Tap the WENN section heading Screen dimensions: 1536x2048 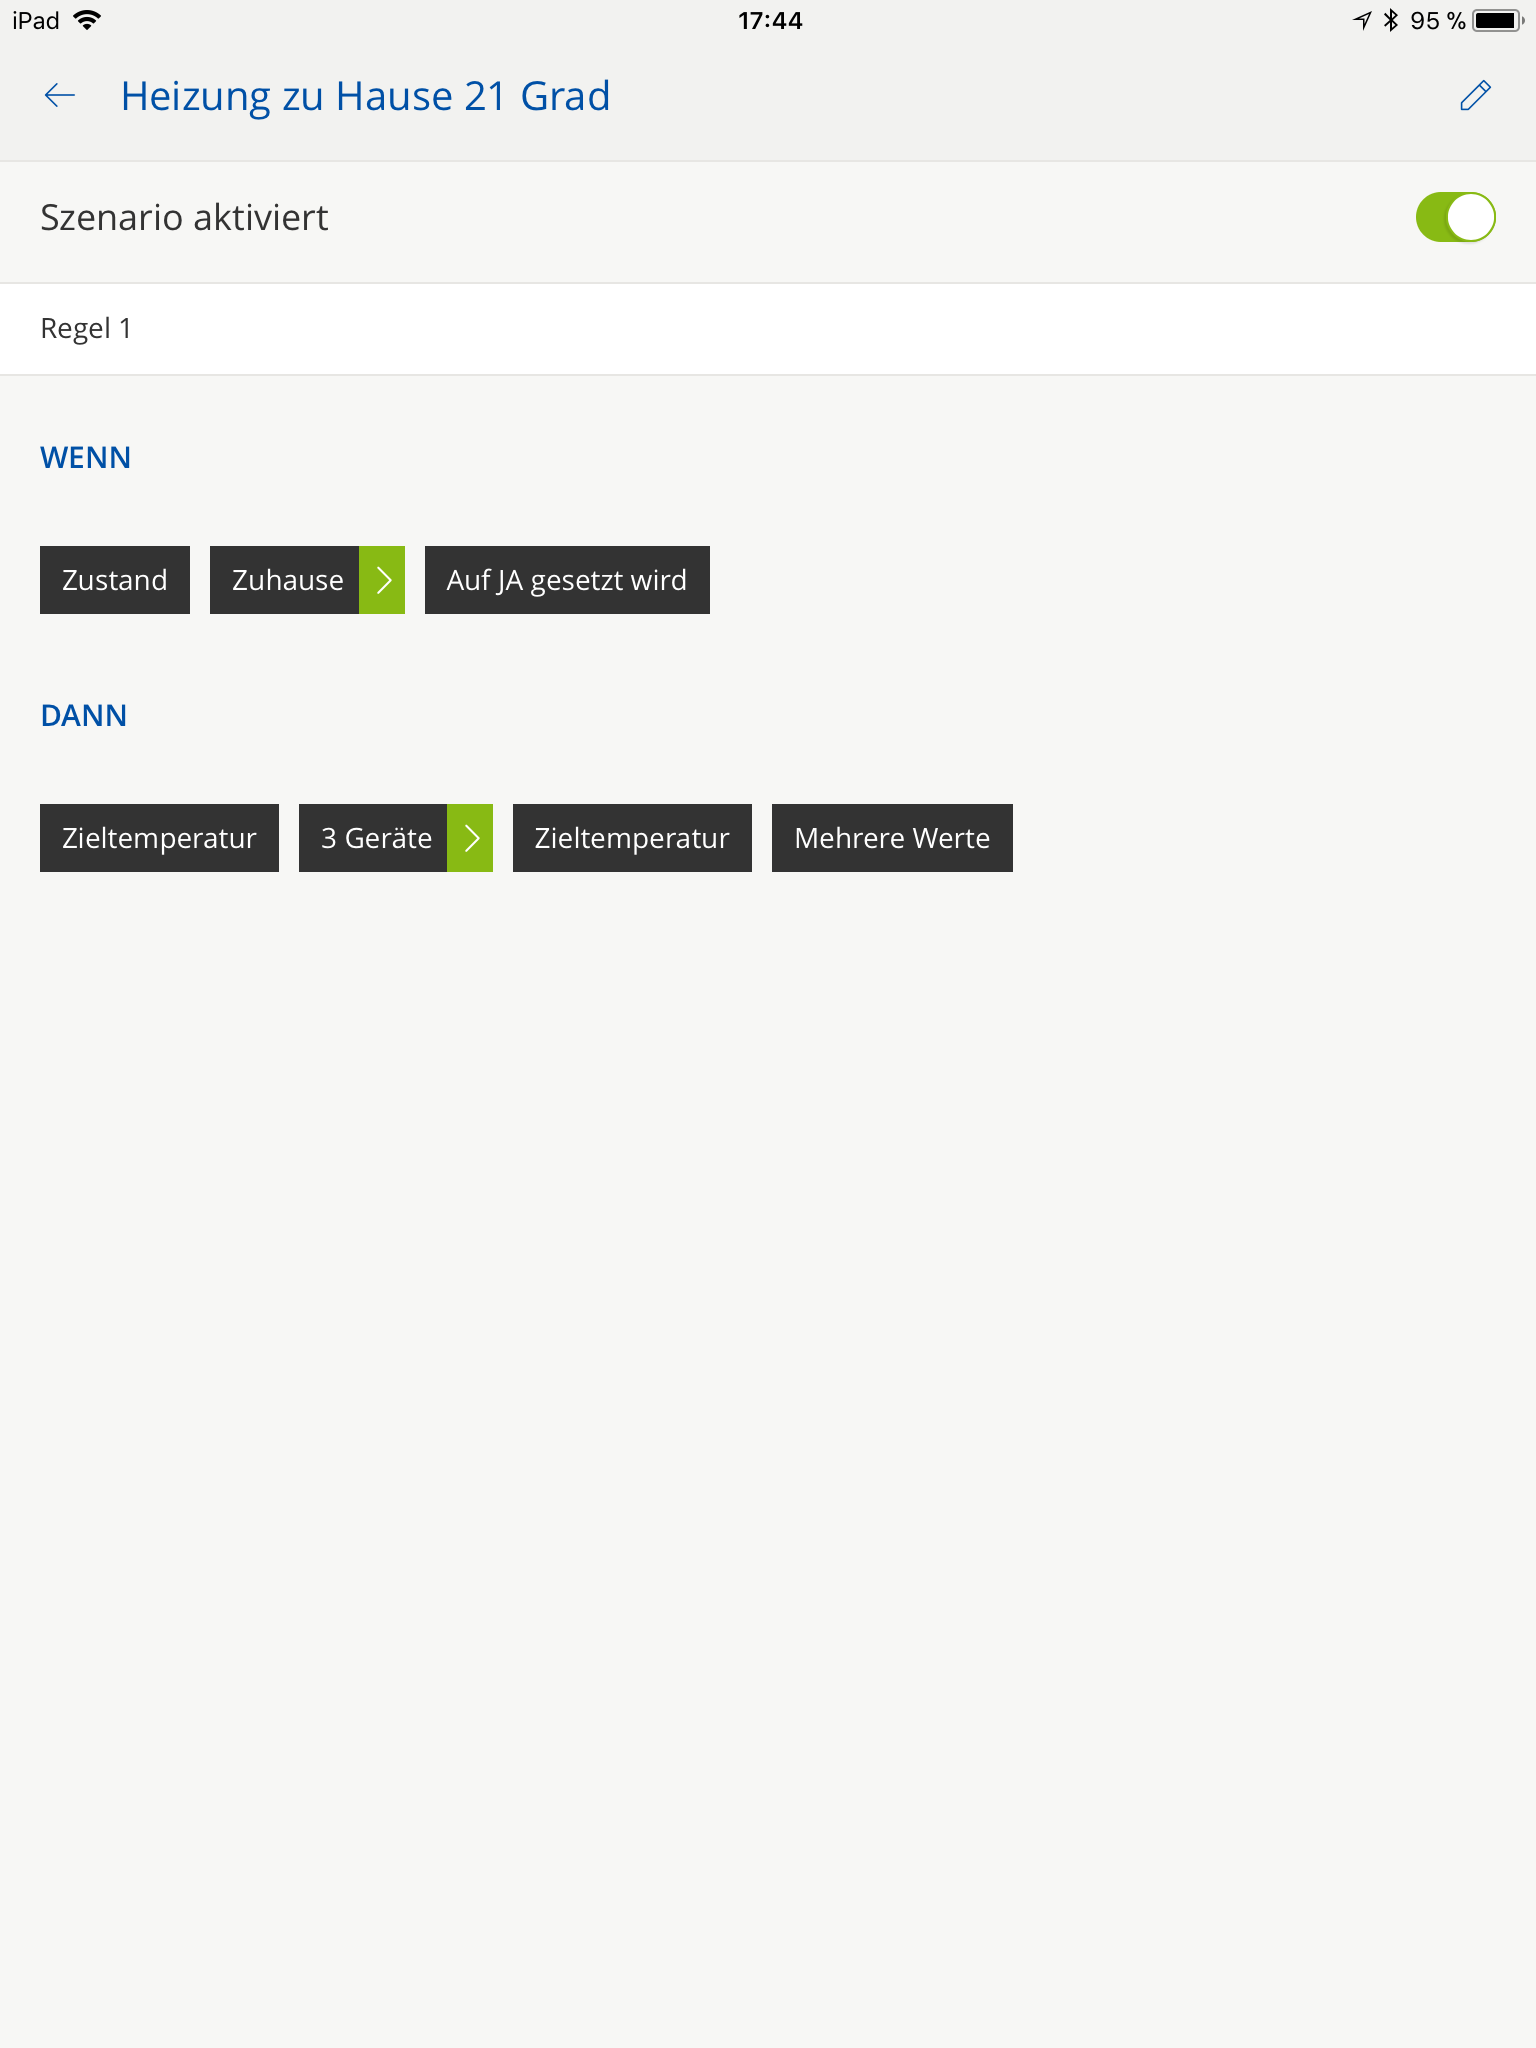pos(86,458)
